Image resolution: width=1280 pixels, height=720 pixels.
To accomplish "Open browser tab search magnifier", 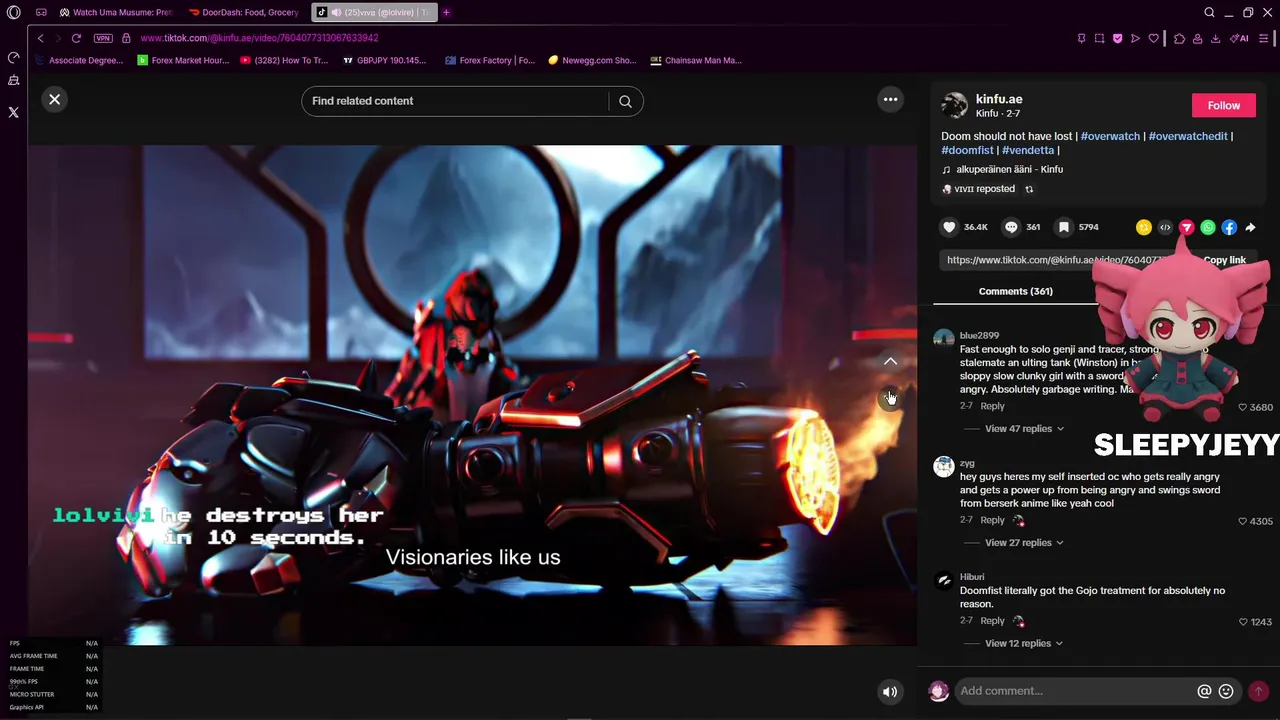I will (x=1209, y=12).
